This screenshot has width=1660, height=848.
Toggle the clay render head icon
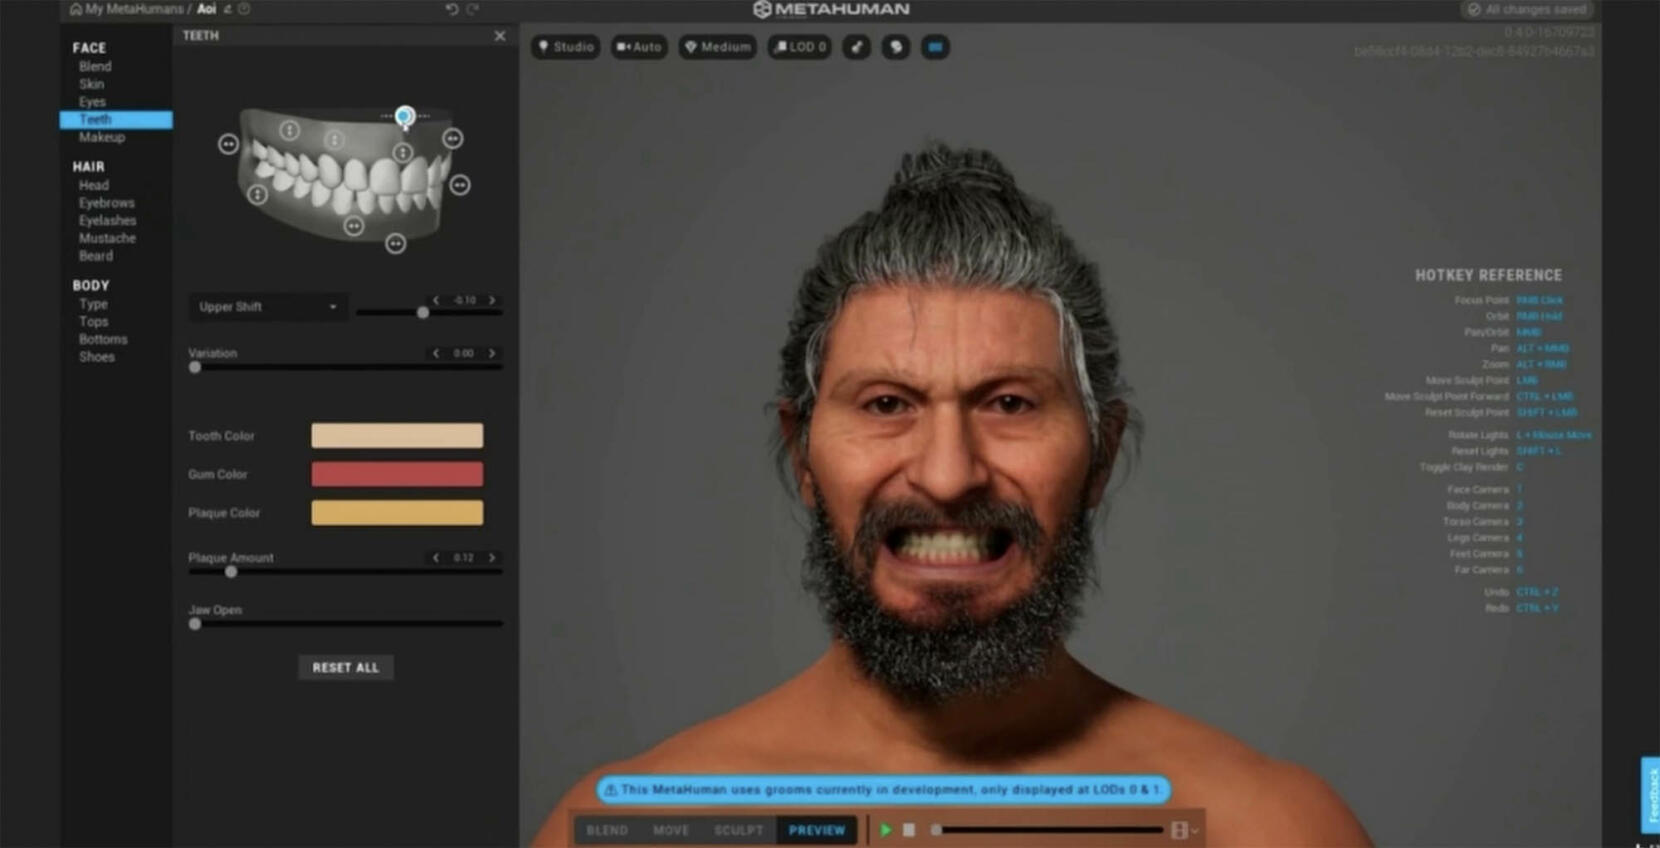coord(896,47)
